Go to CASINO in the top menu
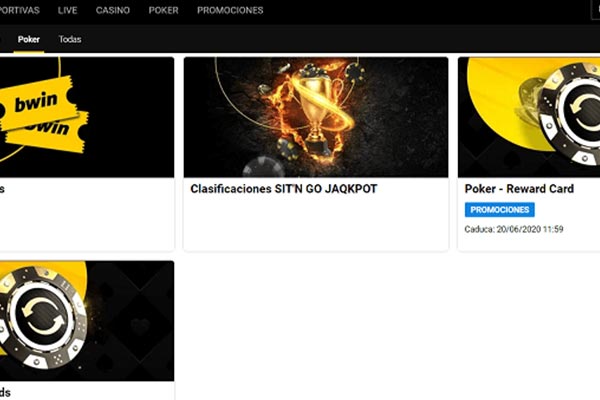 point(112,10)
